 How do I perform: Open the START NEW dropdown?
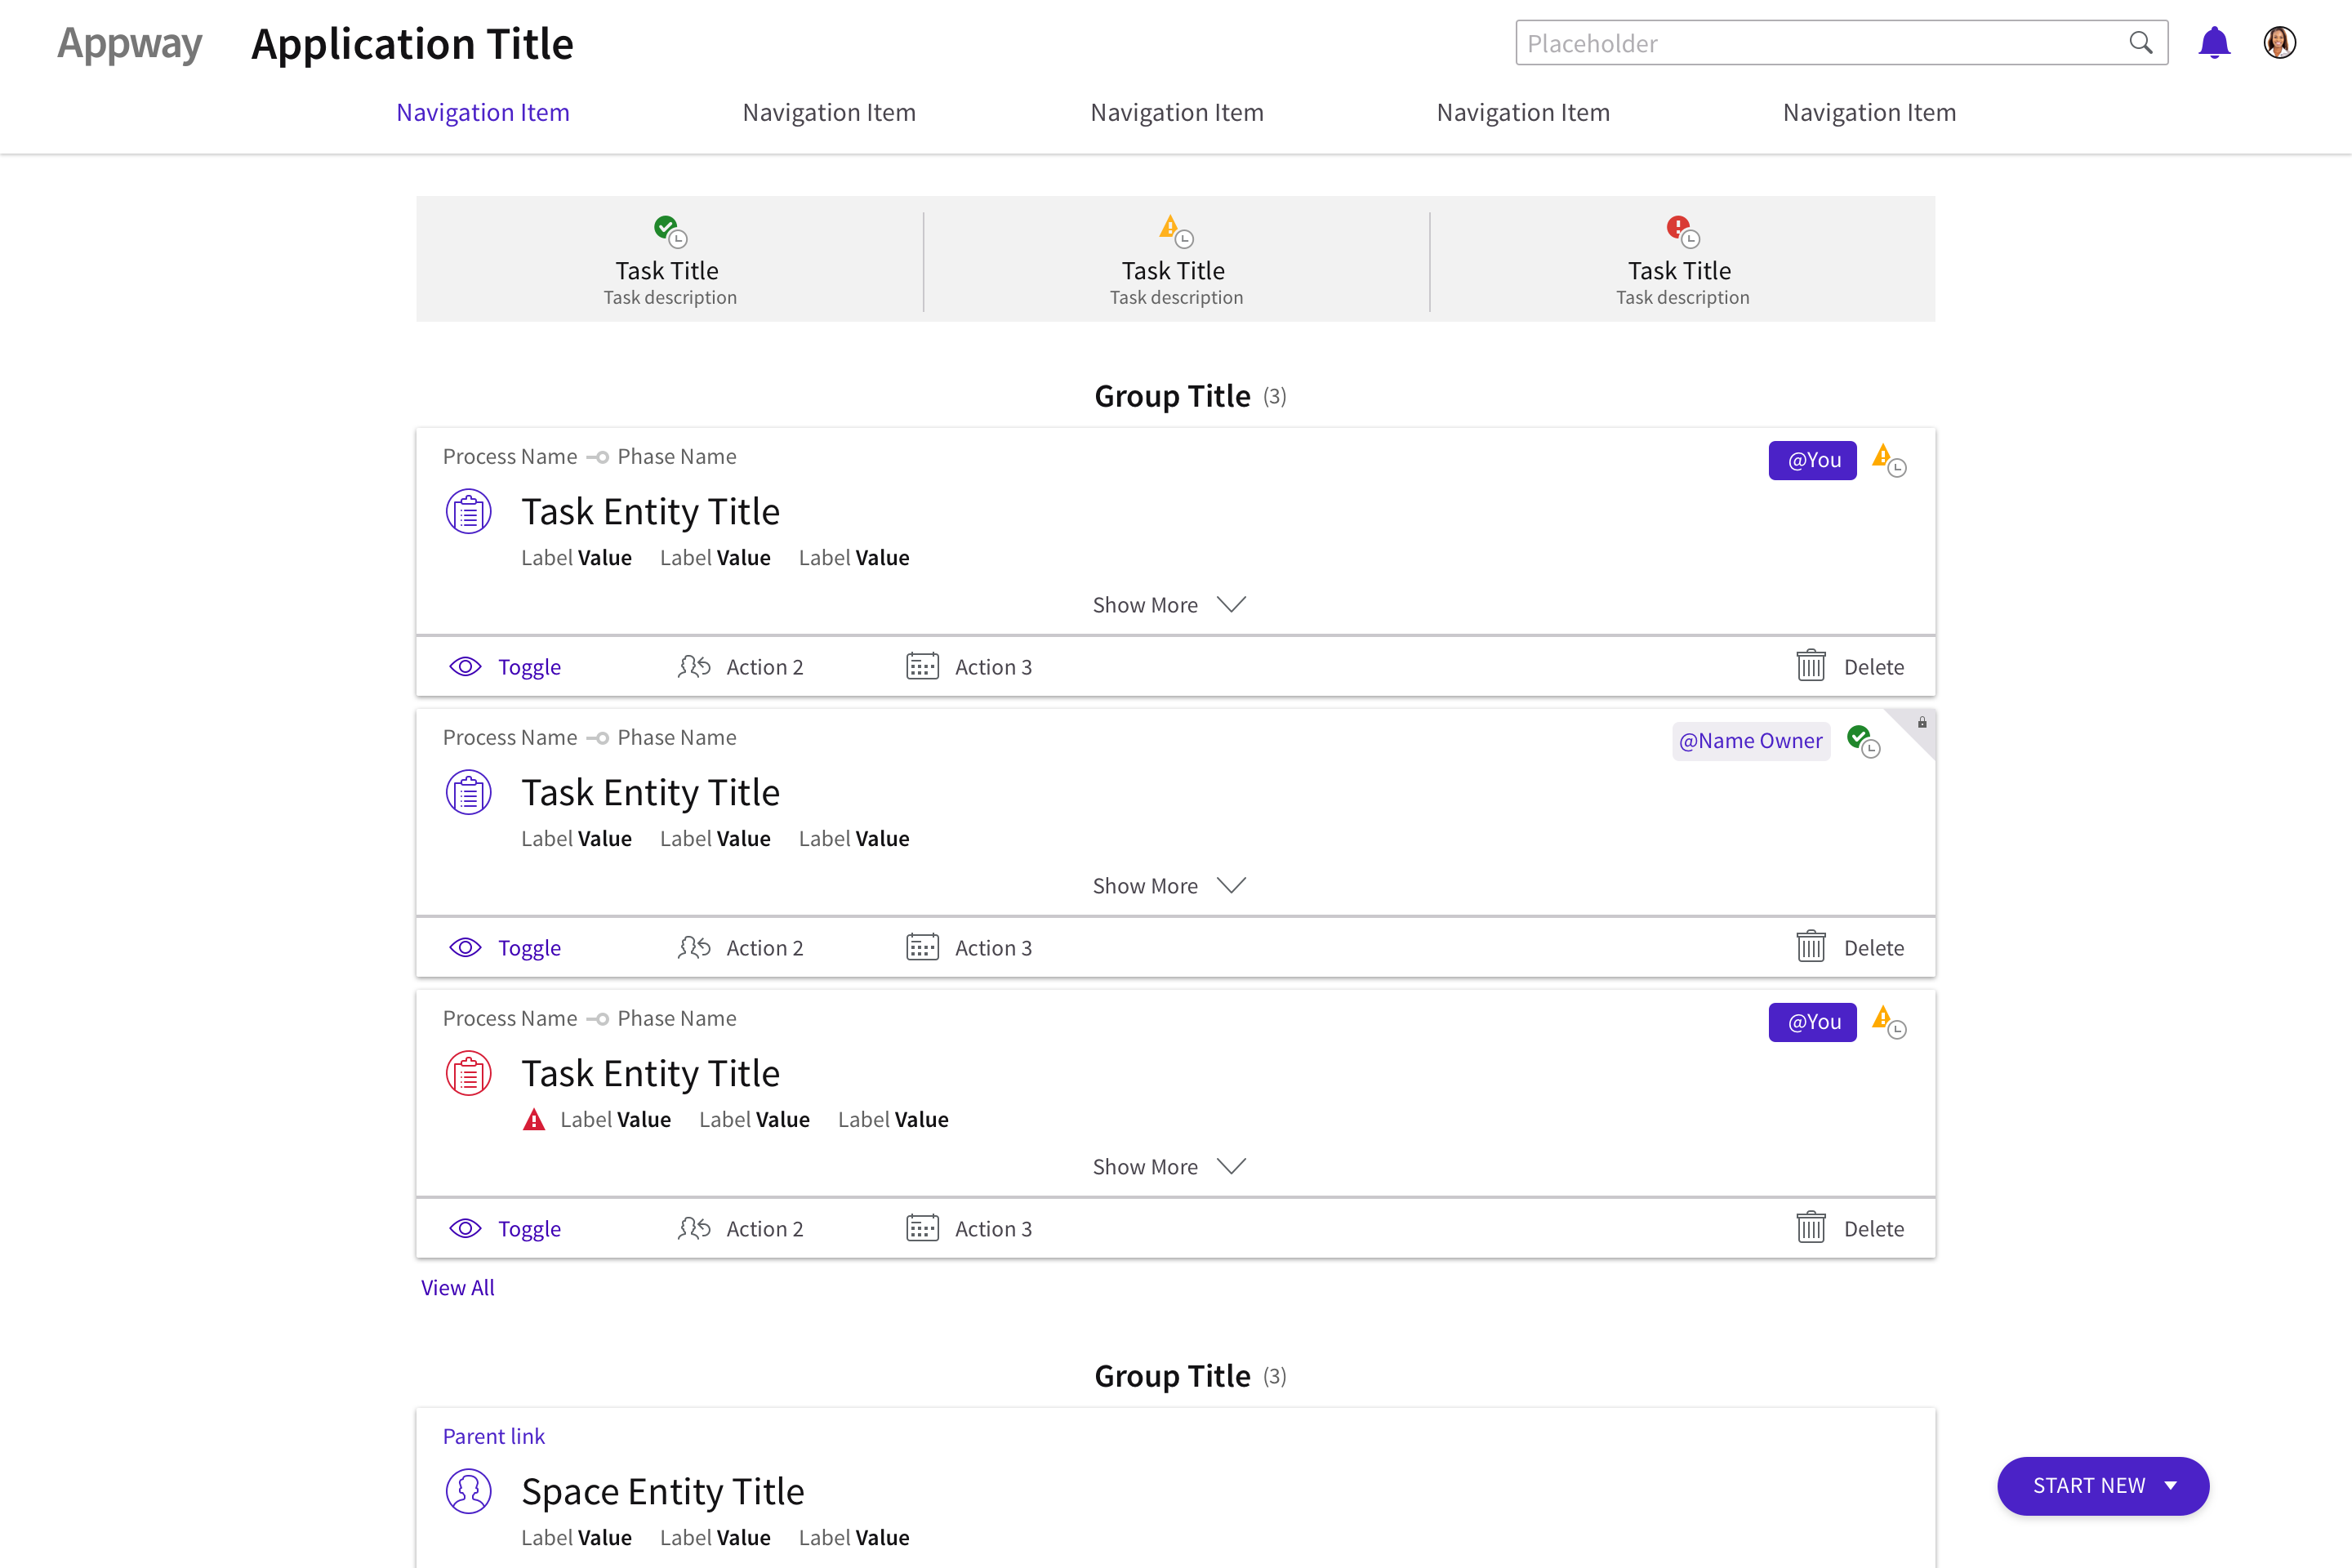2103,1486
